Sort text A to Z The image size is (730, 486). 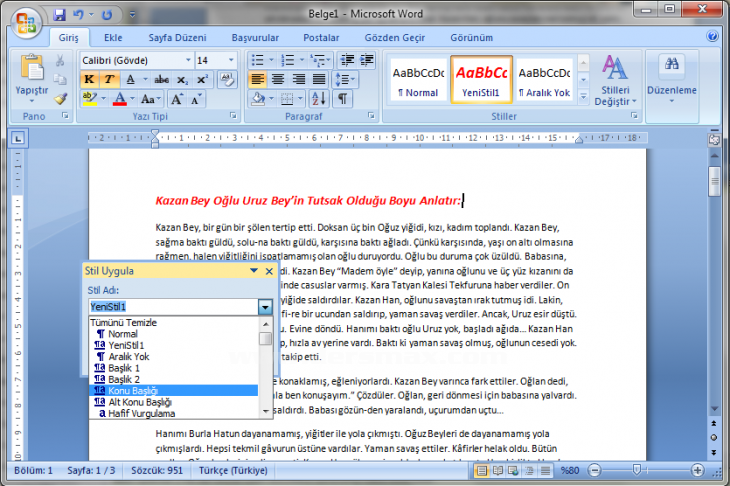(x=319, y=99)
